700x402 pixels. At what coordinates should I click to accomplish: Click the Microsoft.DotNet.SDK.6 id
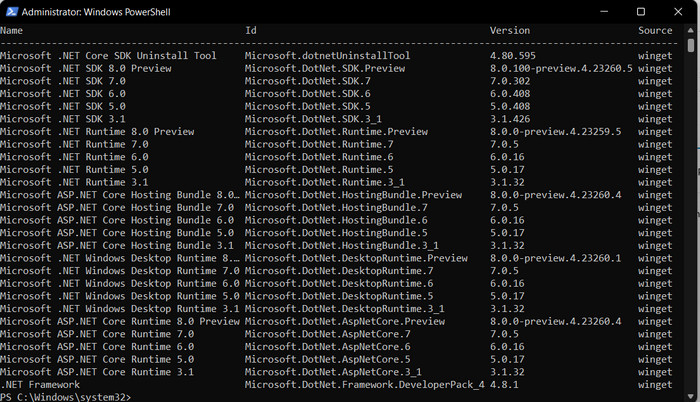click(x=308, y=94)
